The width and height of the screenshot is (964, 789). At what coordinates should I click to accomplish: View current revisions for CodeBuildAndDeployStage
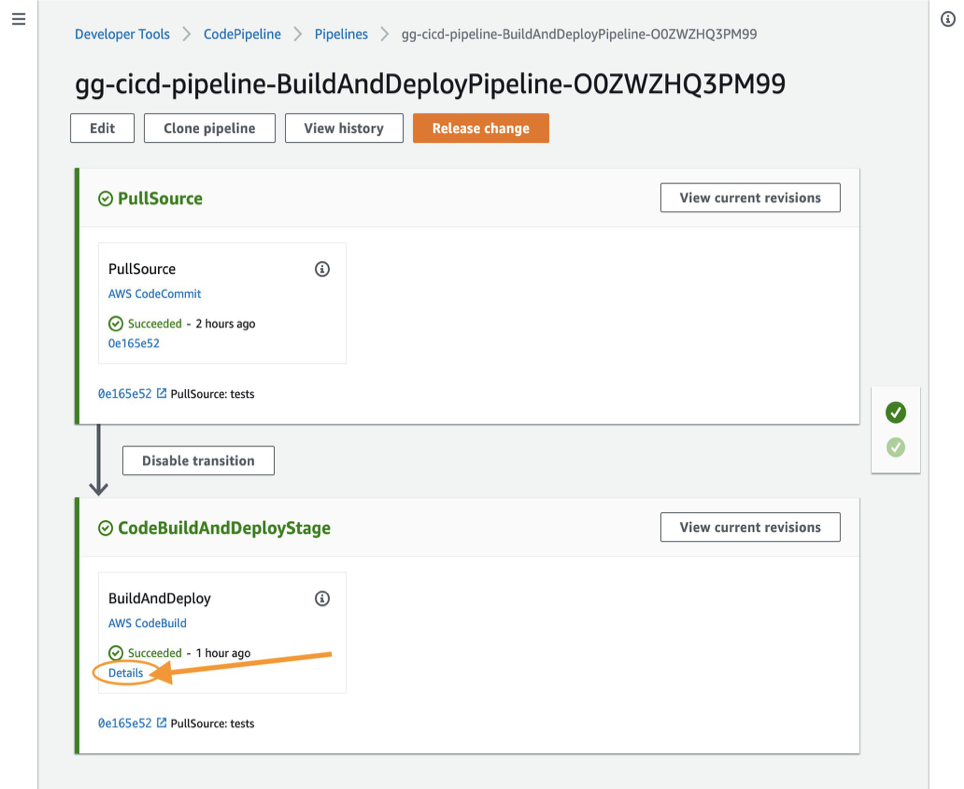[x=750, y=527]
